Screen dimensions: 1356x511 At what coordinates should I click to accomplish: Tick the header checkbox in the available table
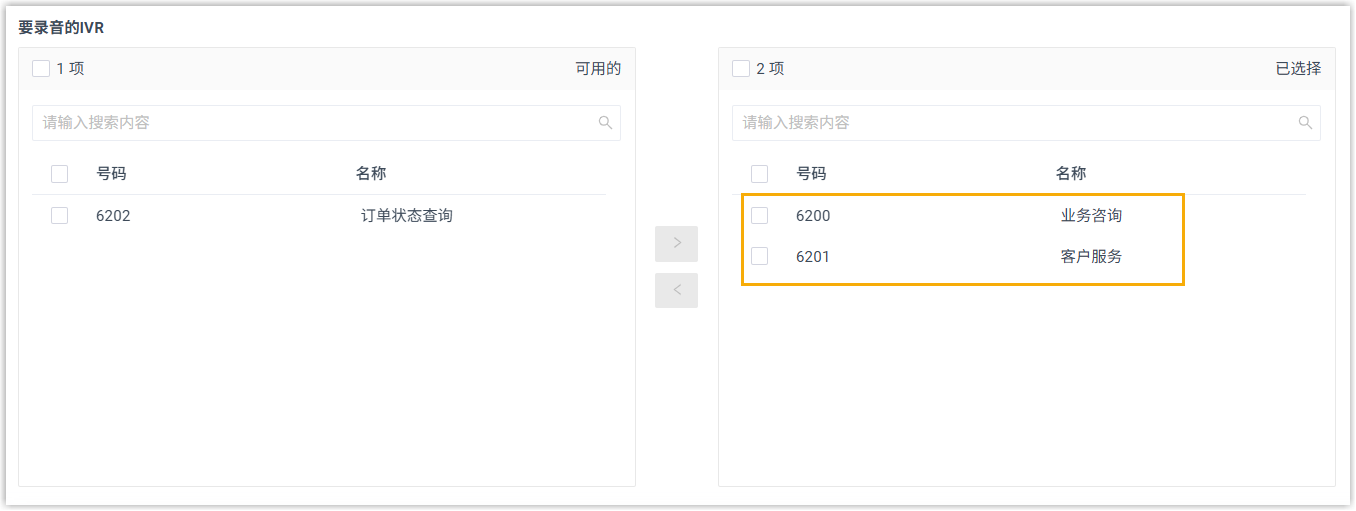click(60, 174)
